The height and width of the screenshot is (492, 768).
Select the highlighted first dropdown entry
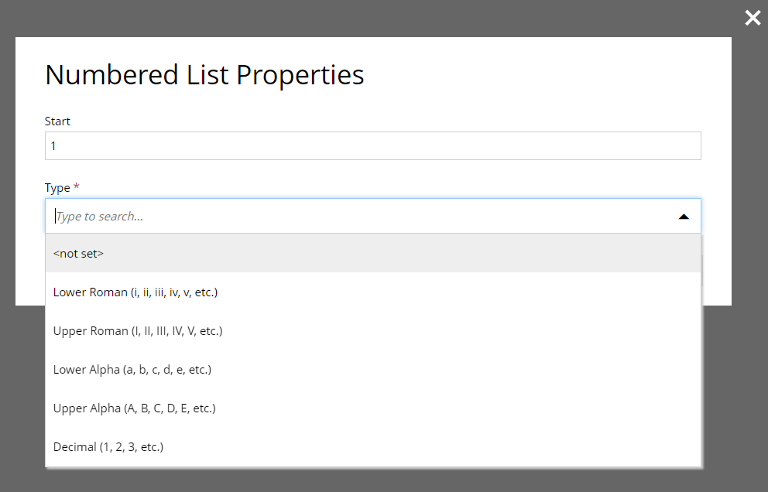point(373,253)
